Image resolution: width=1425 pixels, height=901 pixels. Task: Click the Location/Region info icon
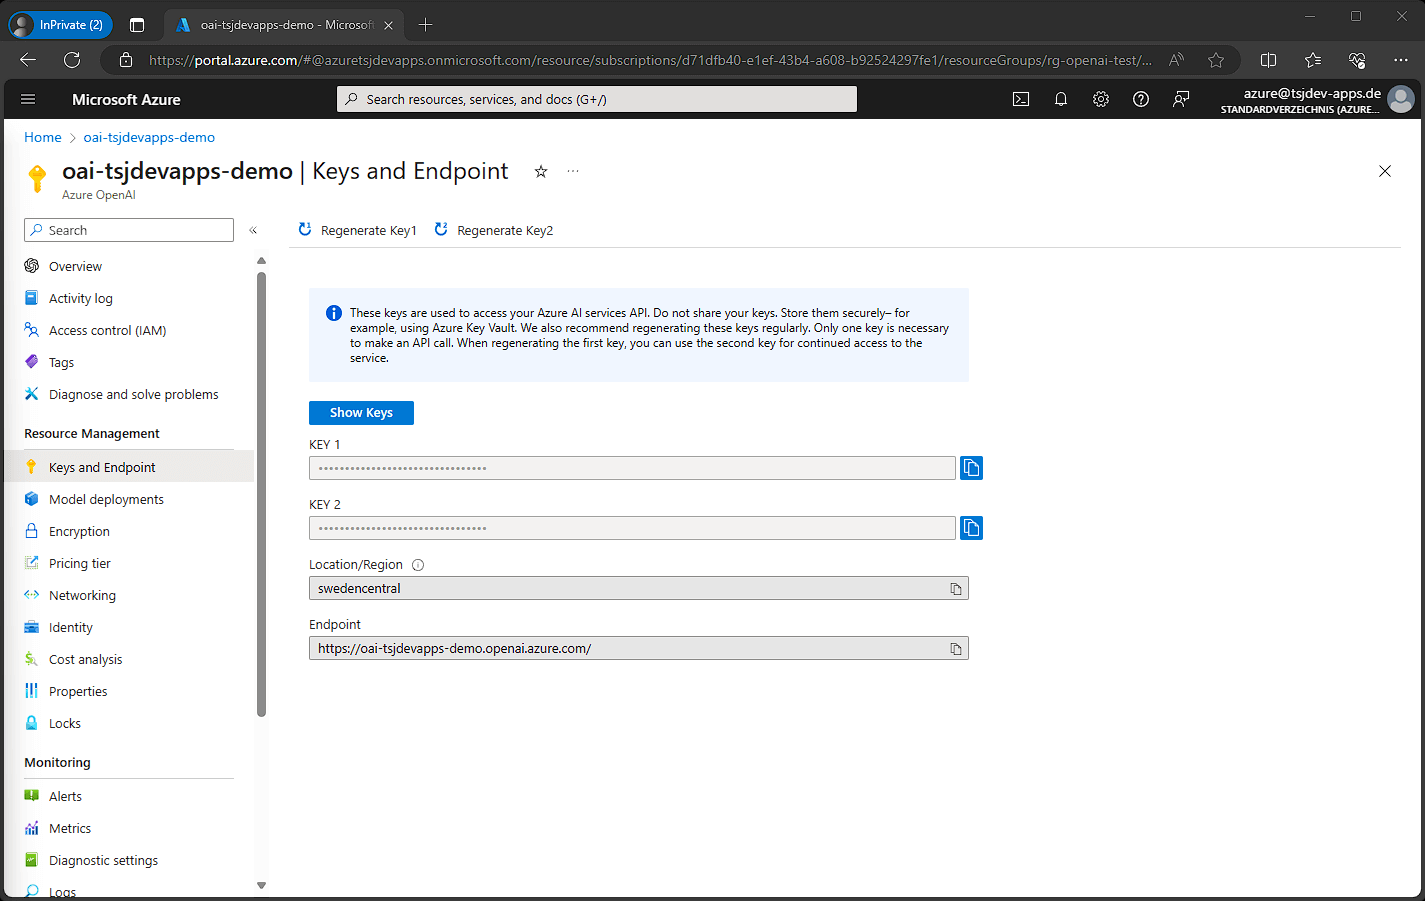point(418,565)
